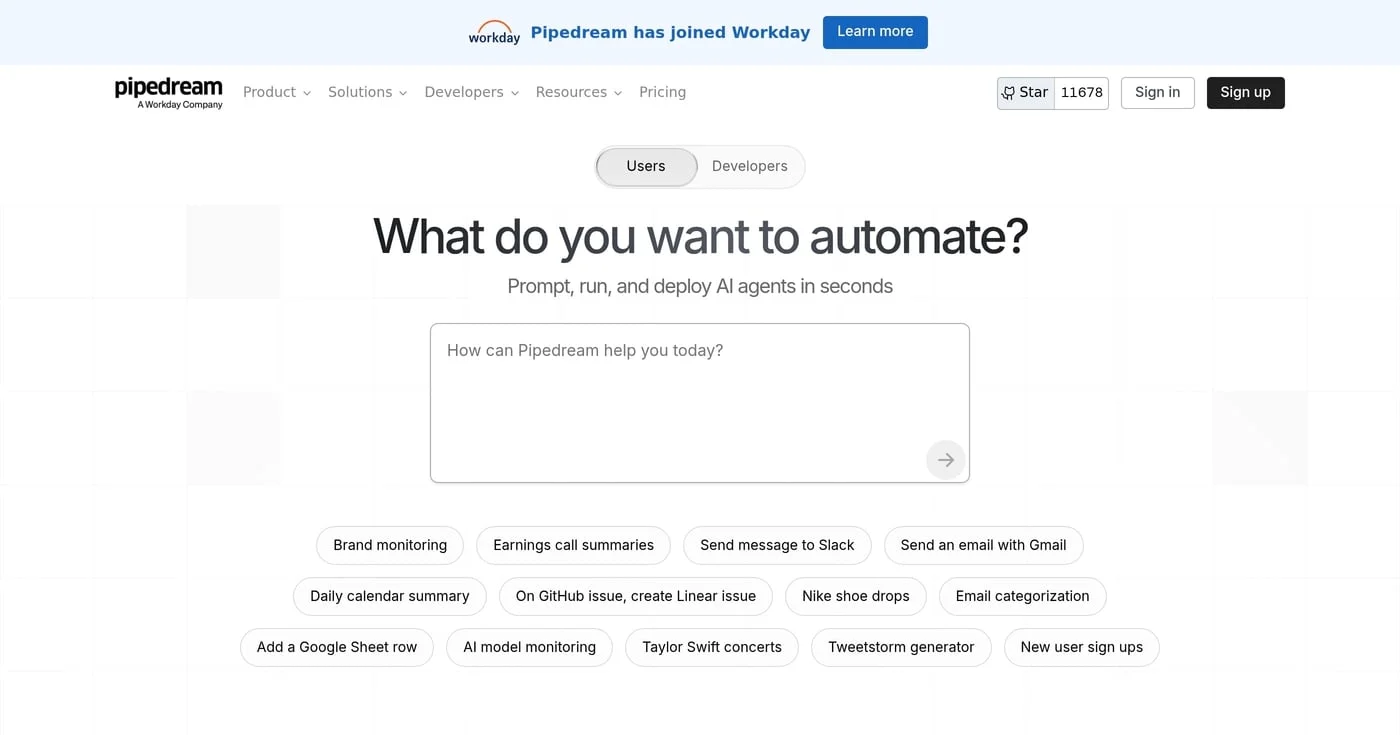Open the 11678 star count link

coord(1081,93)
